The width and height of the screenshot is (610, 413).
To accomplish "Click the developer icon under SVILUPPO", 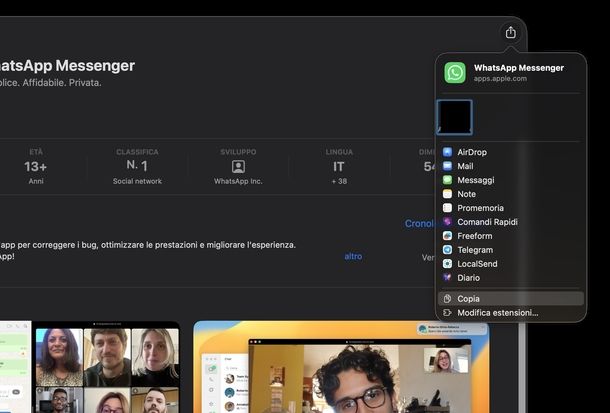I will click(x=238, y=167).
